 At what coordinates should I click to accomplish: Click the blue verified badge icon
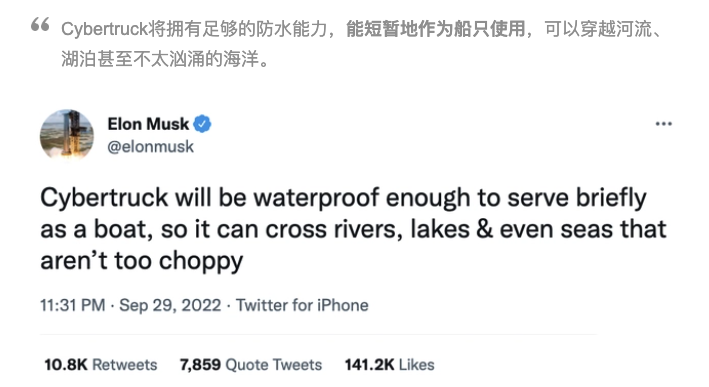point(202,124)
